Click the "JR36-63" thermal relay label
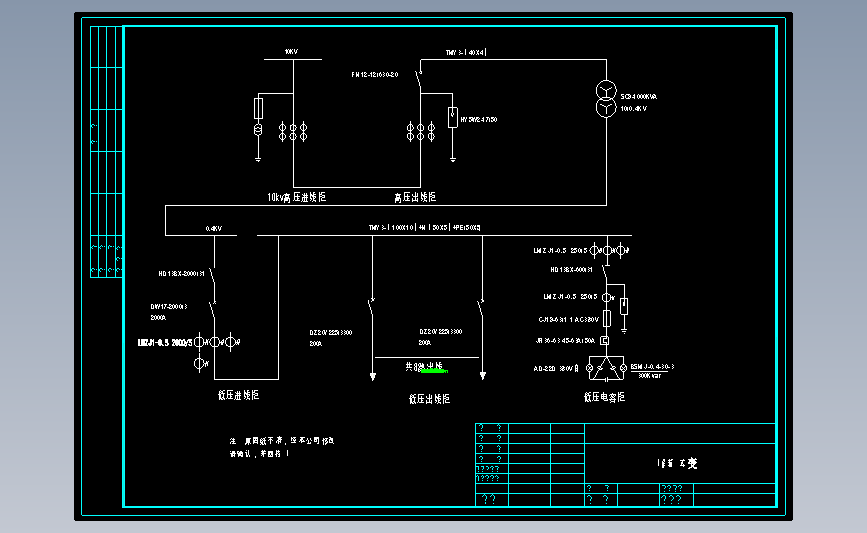The image size is (867, 533). [x=565, y=341]
